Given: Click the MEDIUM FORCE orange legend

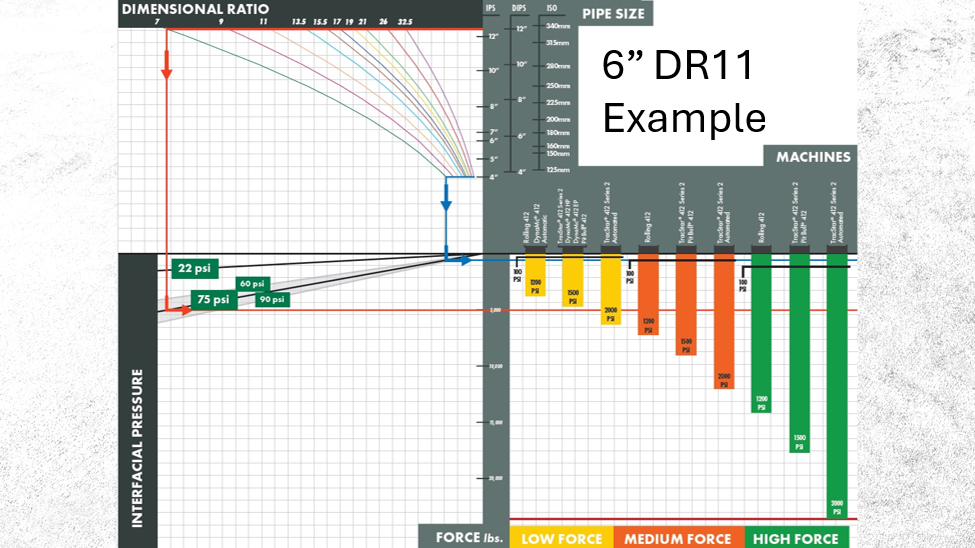Looking at the screenshot, I should [678, 538].
